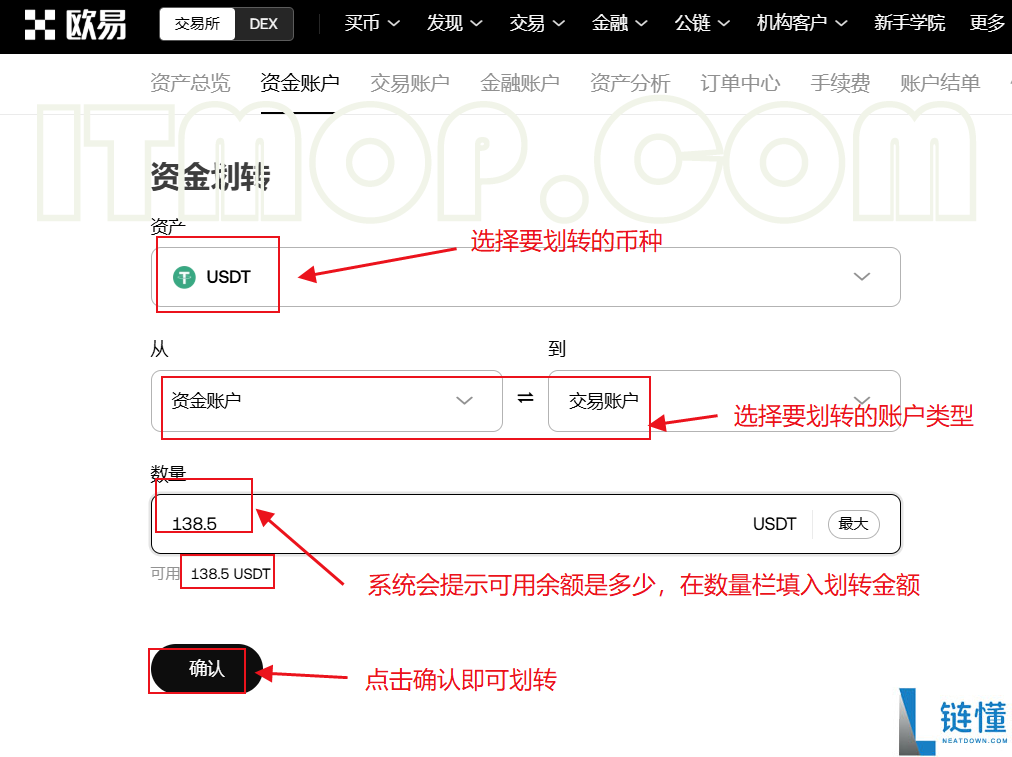Viewport: 1012px width, 757px height.
Task: Switch to 金融账户 tab
Action: pos(520,83)
